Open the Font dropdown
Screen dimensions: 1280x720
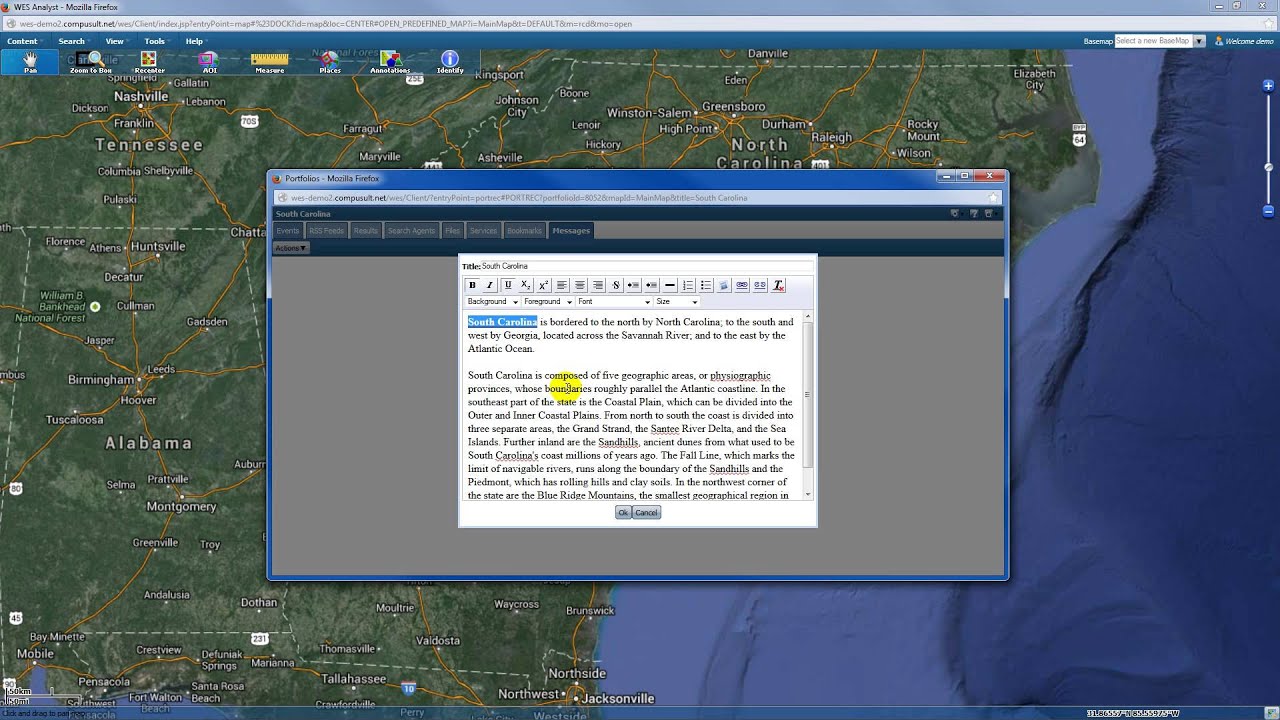click(x=614, y=301)
